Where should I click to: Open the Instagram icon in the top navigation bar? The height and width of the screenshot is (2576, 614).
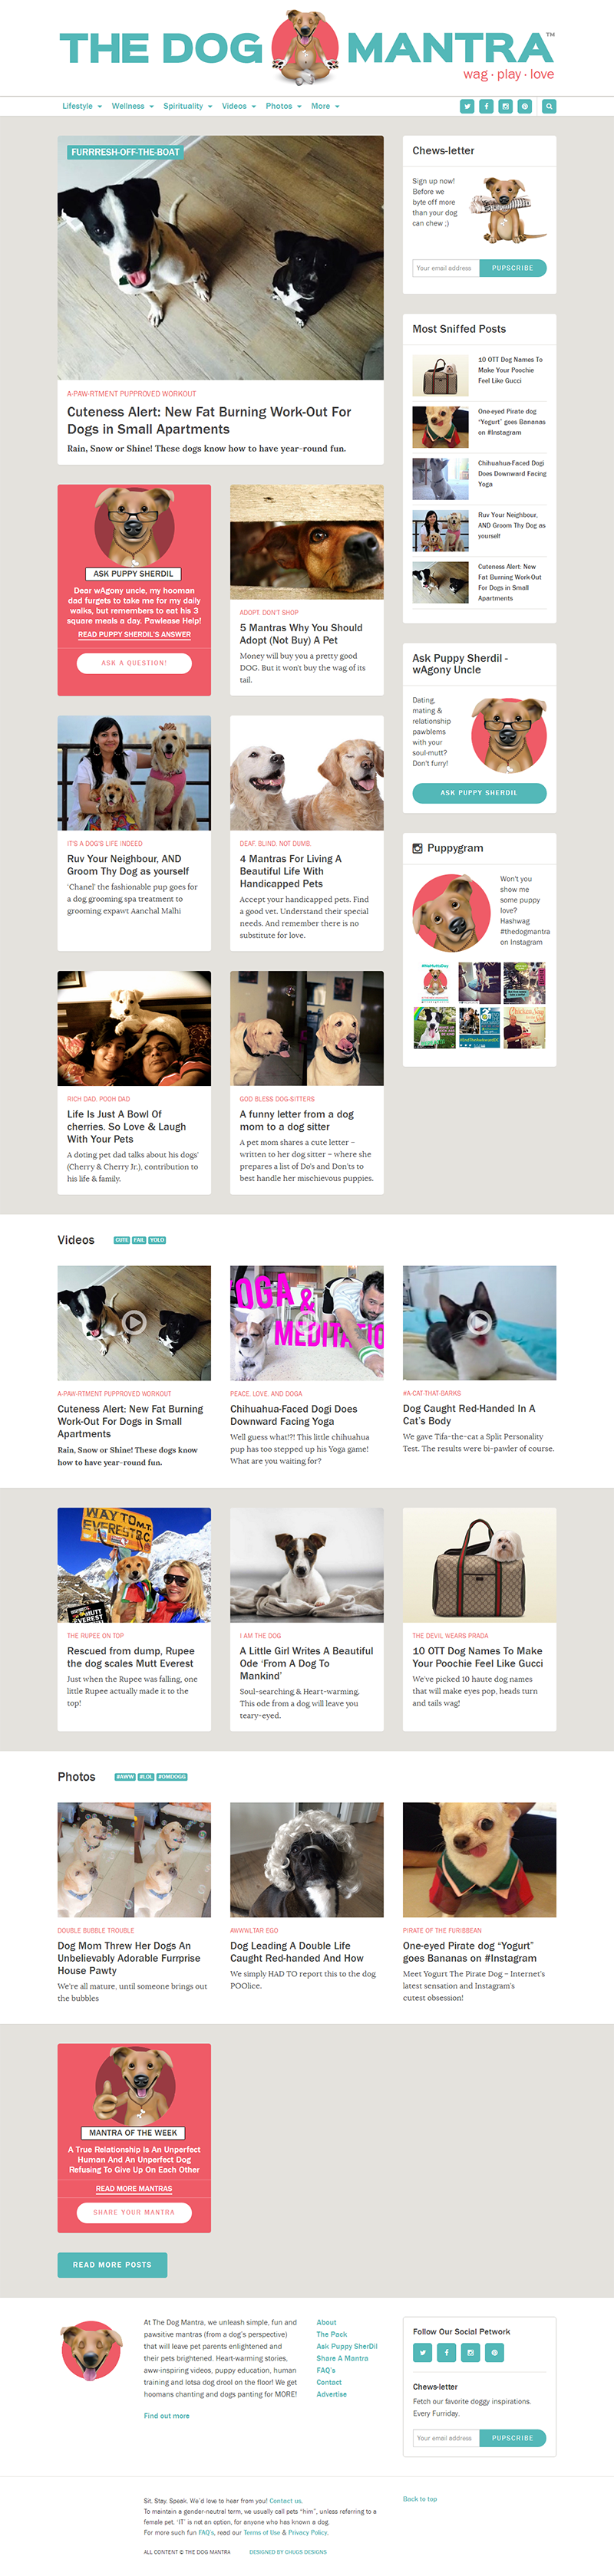point(505,106)
